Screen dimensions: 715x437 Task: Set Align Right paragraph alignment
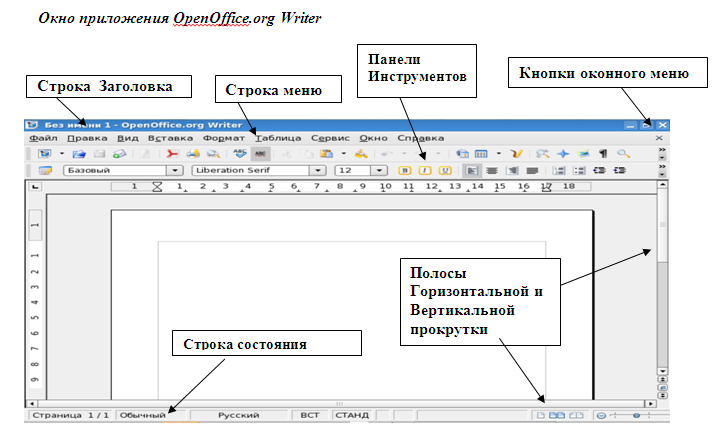point(512,171)
